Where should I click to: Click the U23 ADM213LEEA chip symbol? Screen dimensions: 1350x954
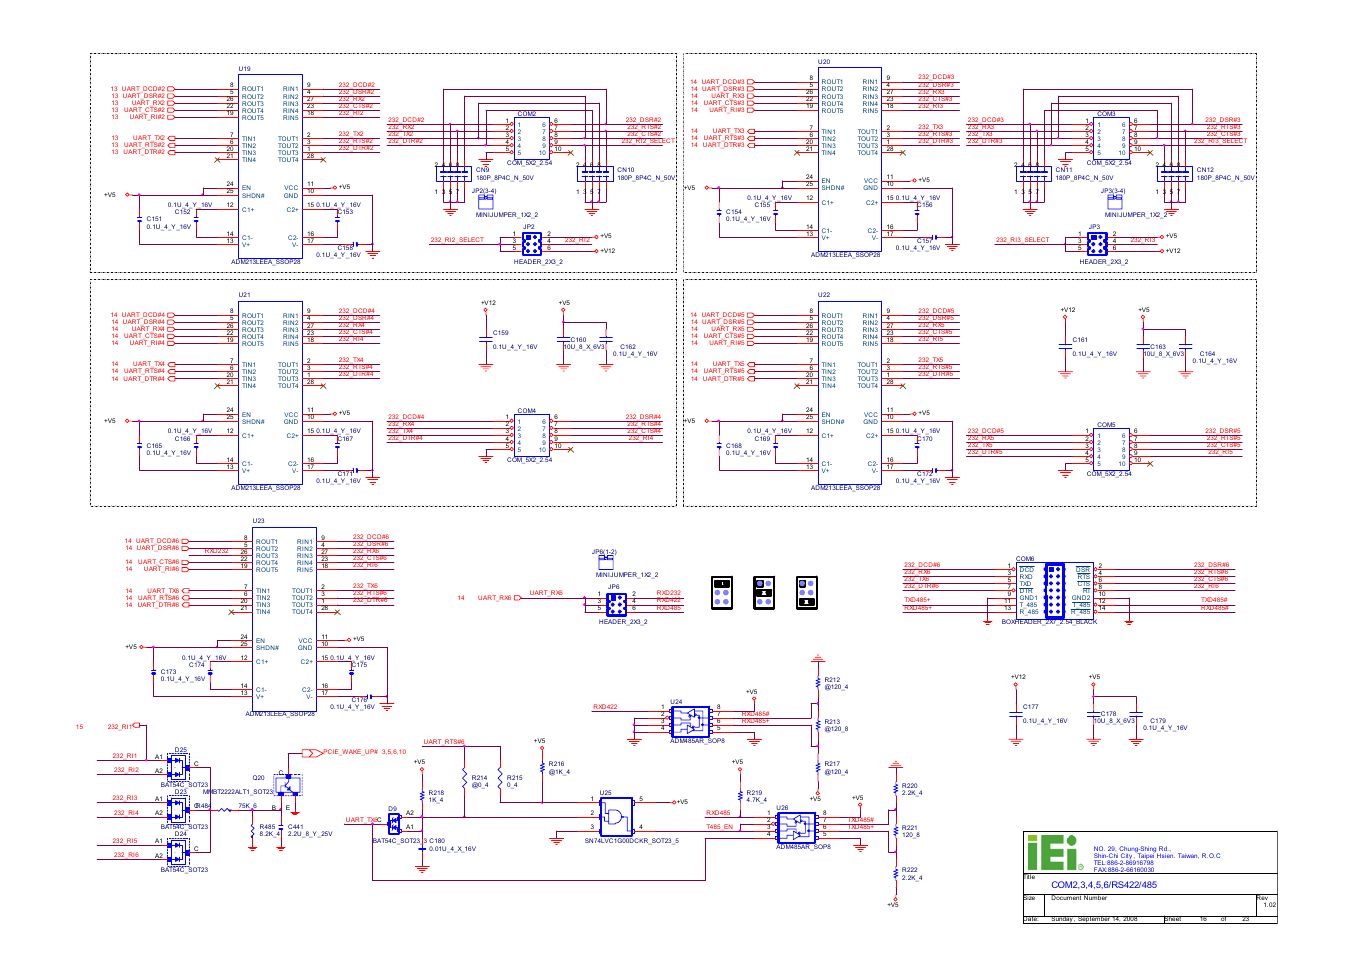(284, 619)
